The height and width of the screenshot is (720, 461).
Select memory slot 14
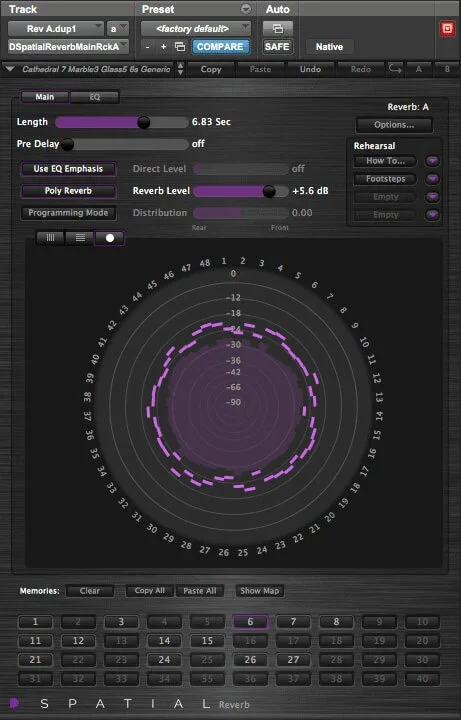click(x=164, y=641)
